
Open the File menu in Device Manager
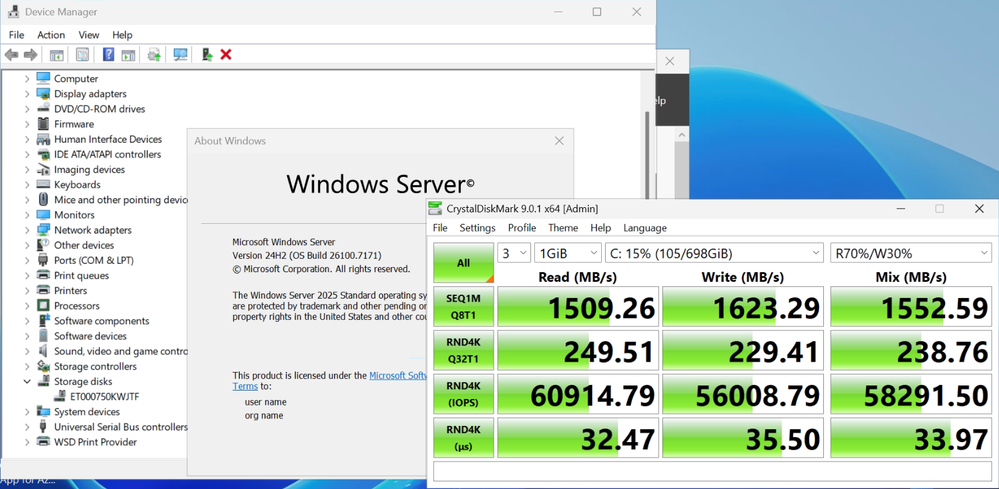coord(17,35)
